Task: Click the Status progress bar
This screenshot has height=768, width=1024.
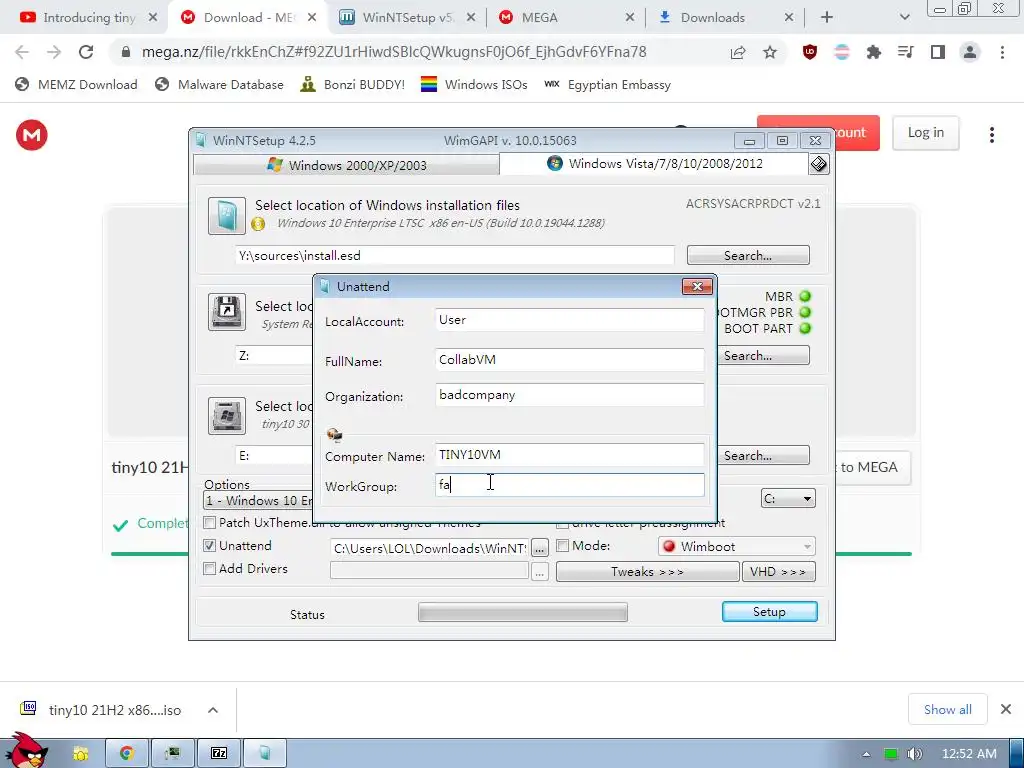Action: [522, 613]
